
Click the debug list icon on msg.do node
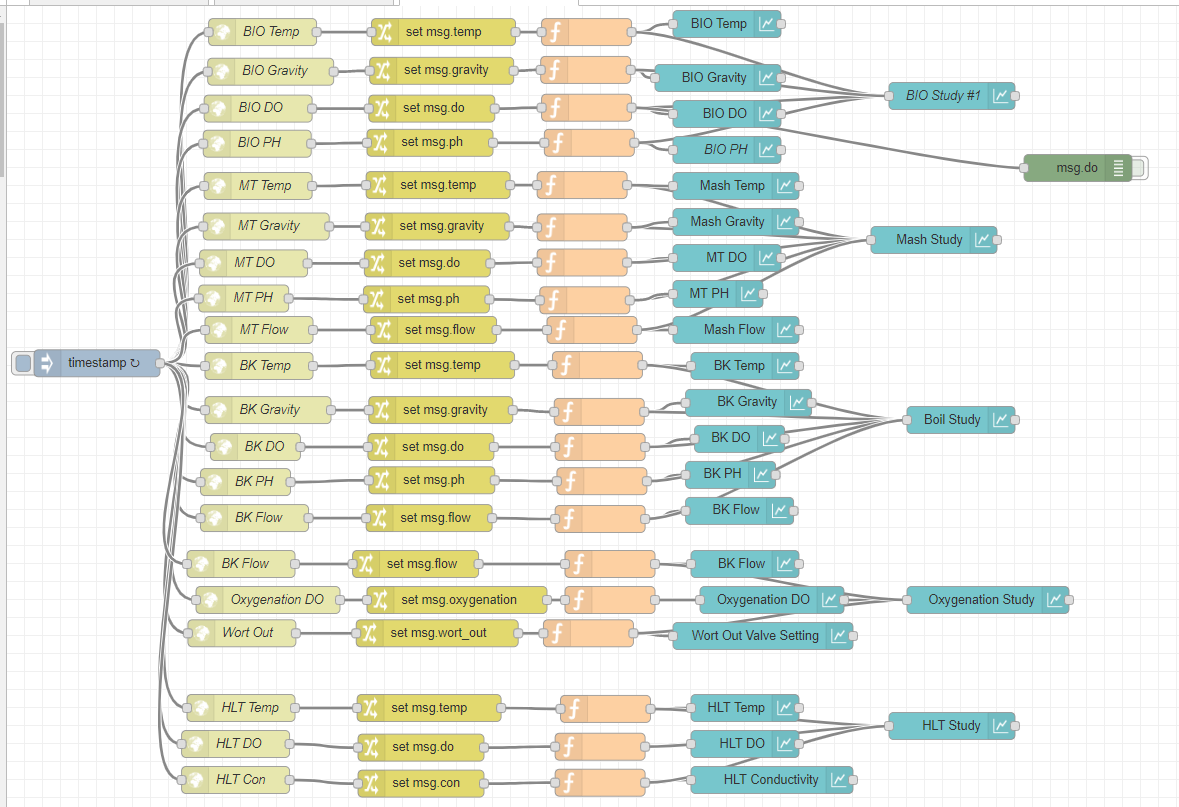tap(1118, 168)
